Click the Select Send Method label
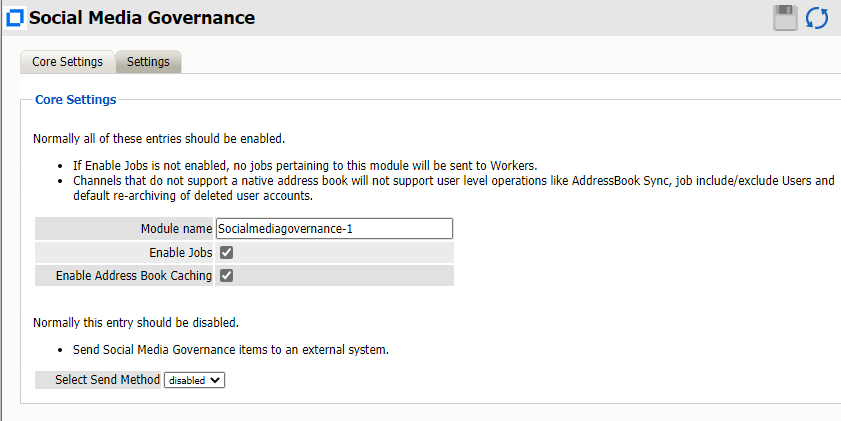Screen dimensions: 841x421 (108, 380)
